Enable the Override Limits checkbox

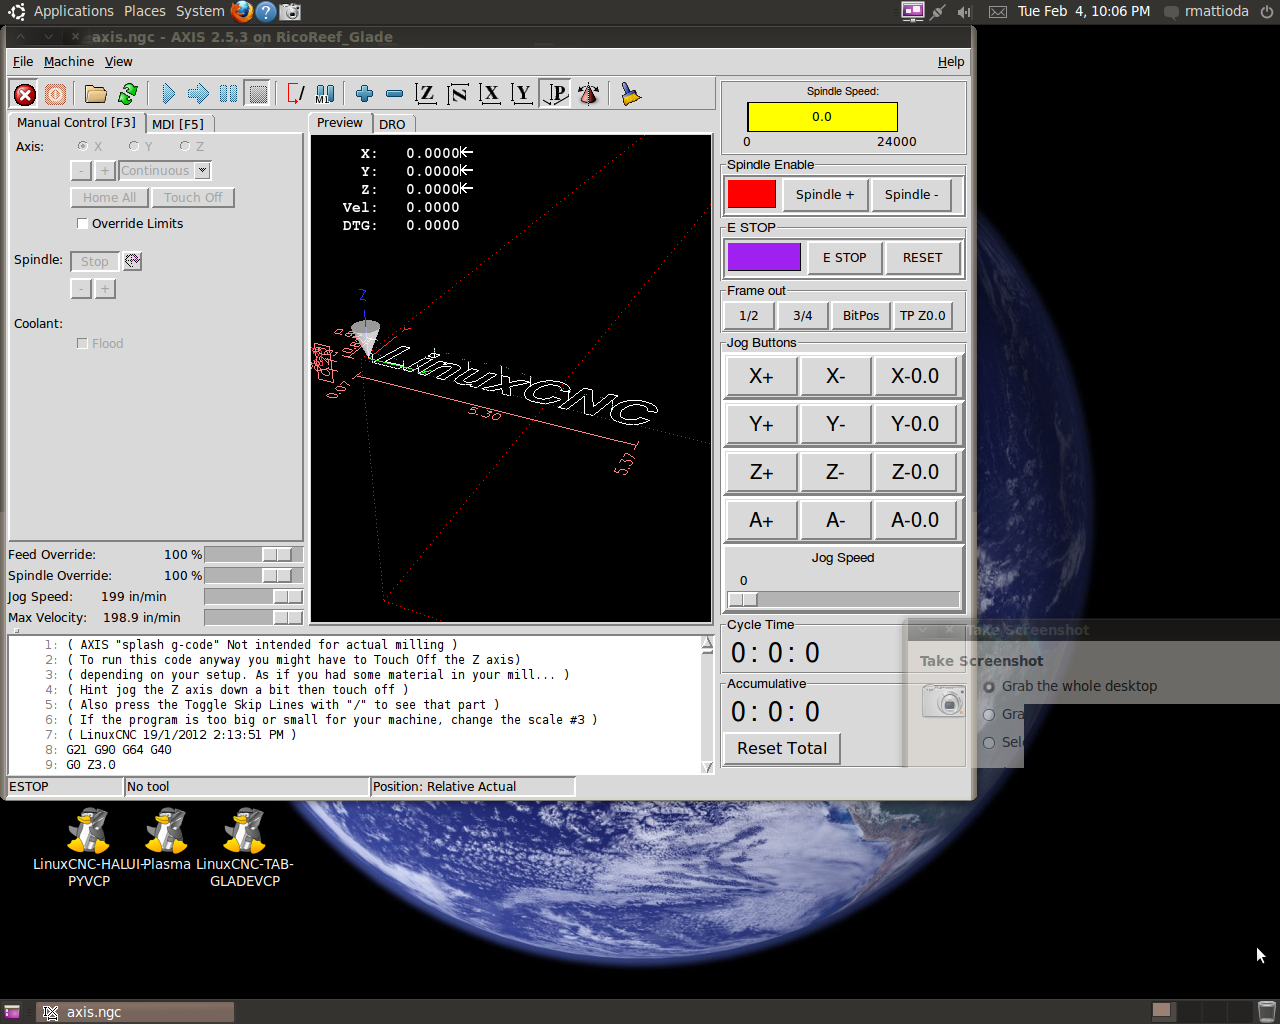[83, 223]
